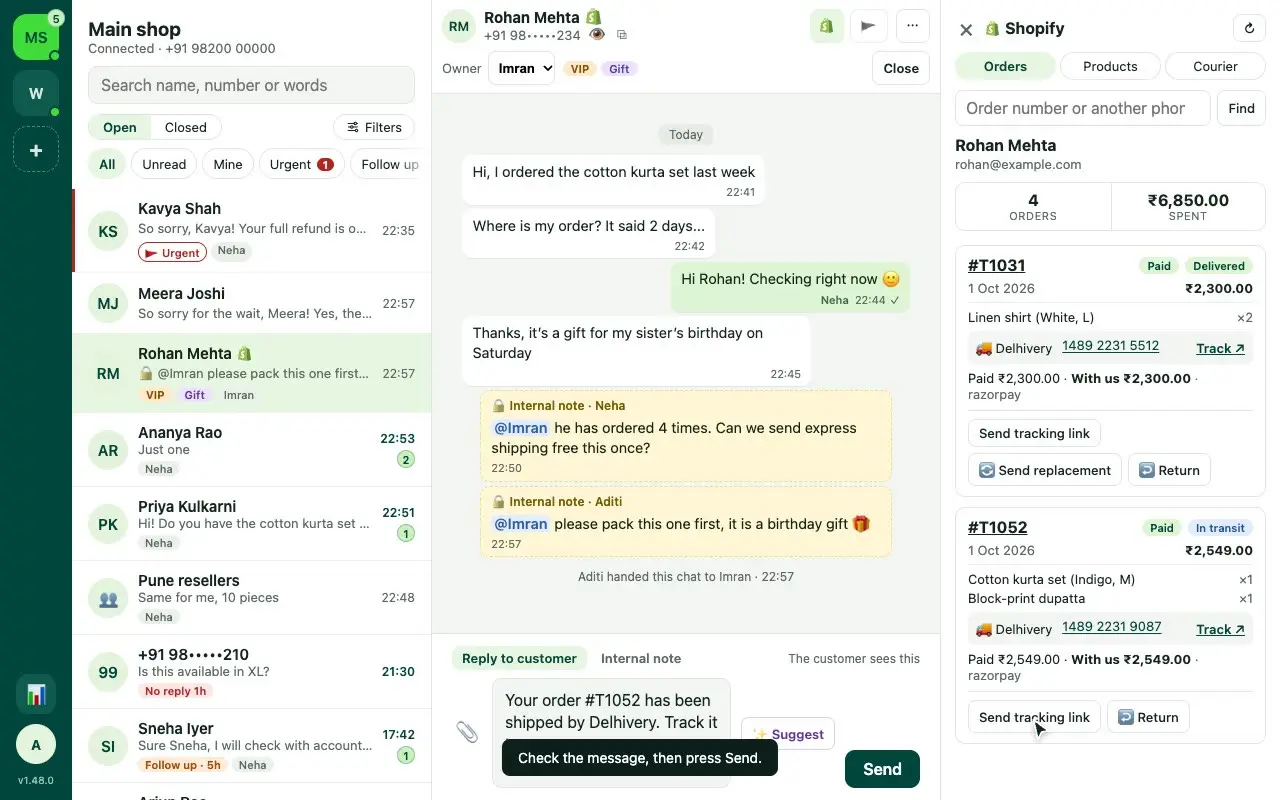Show Mine chats filter
The height and width of the screenshot is (800, 1280).
tap(228, 164)
